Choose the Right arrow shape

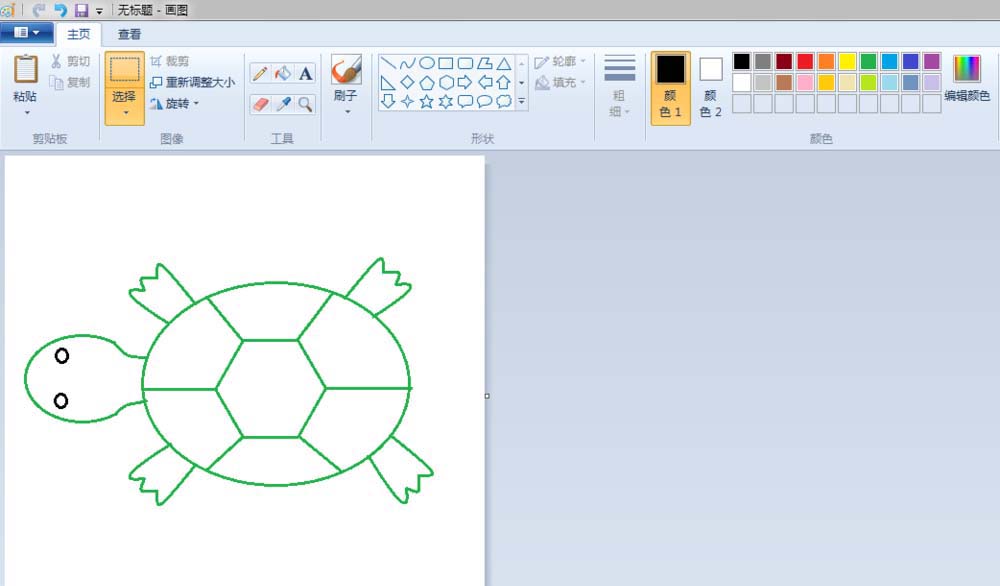pos(466,82)
